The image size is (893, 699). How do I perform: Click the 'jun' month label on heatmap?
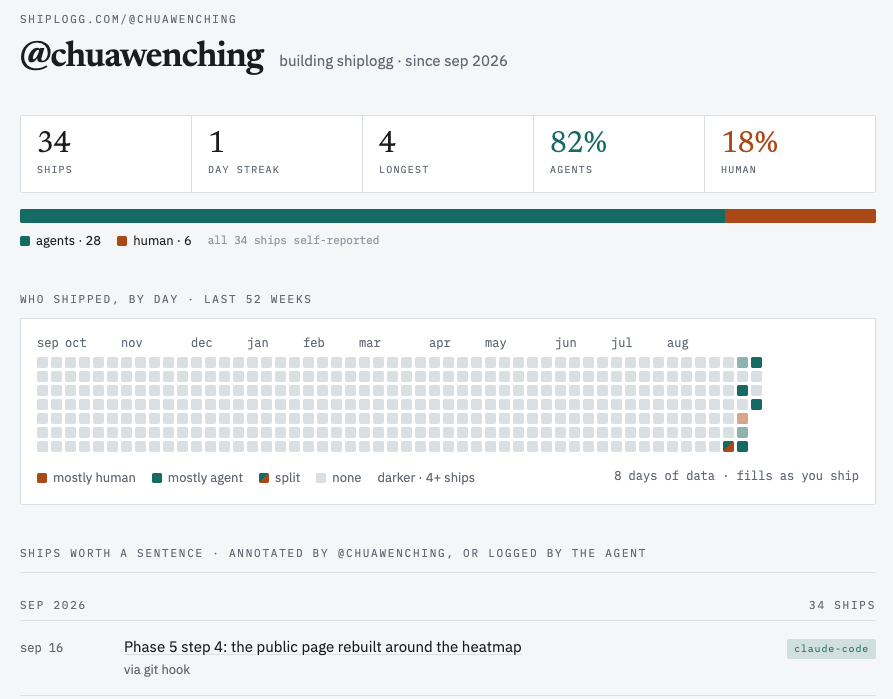[x=566, y=343]
